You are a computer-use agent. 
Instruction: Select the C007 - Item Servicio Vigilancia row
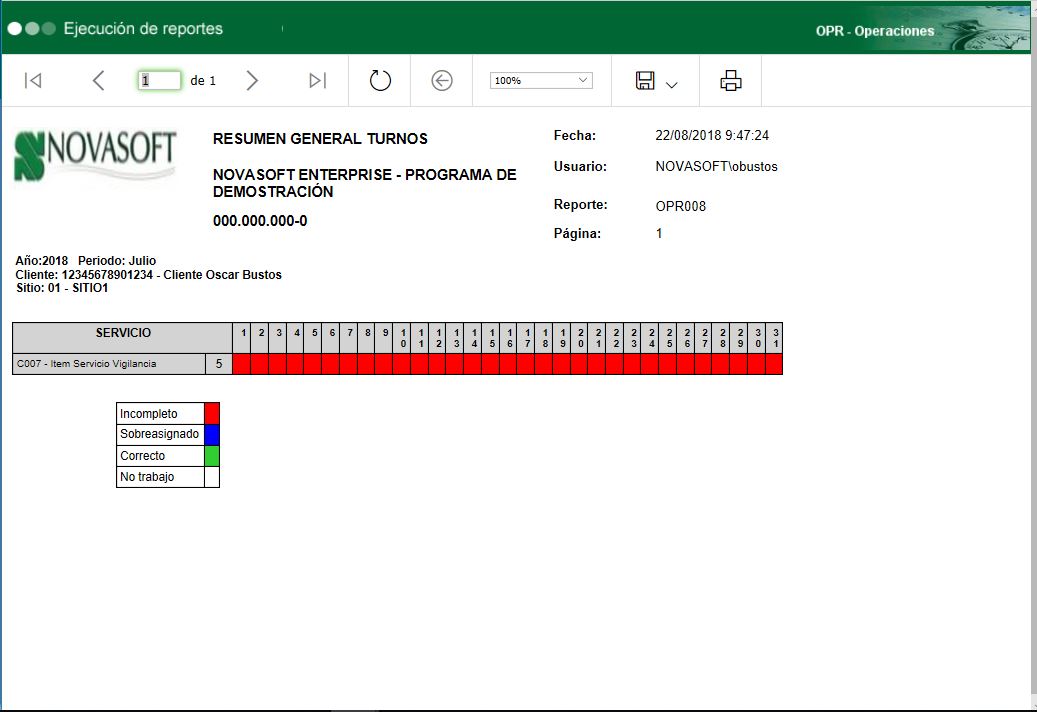click(x=110, y=364)
